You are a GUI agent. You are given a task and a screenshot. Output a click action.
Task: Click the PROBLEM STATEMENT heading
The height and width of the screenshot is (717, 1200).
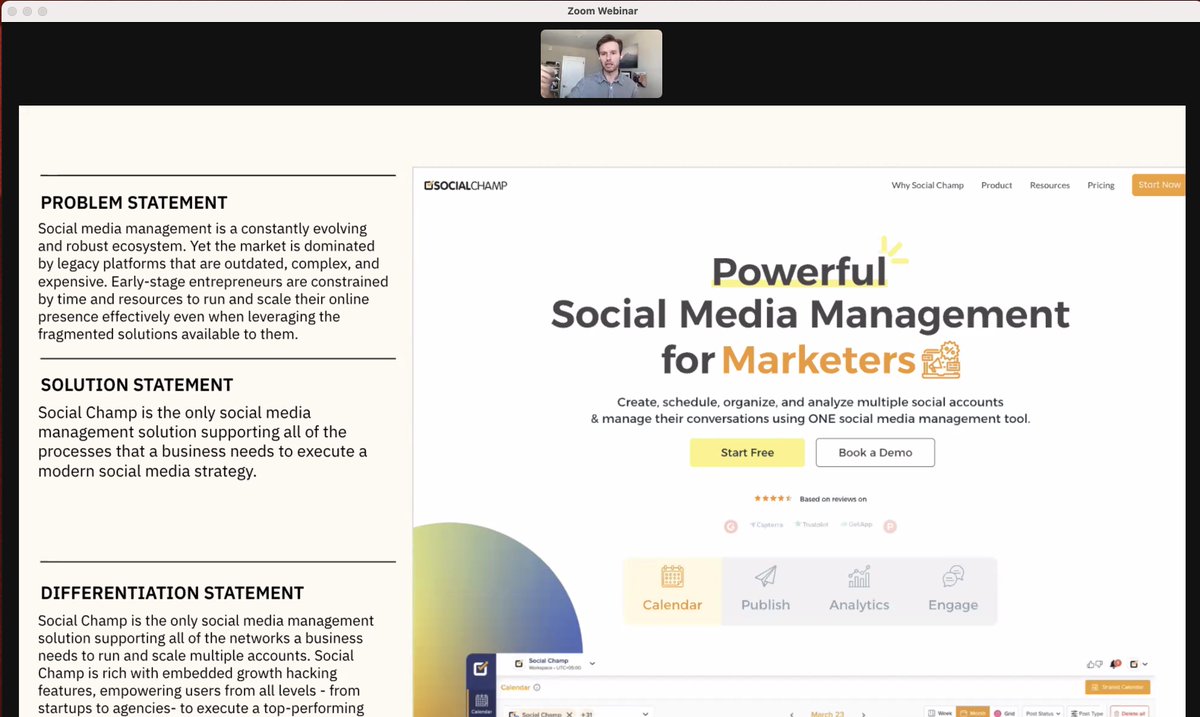click(x=134, y=203)
